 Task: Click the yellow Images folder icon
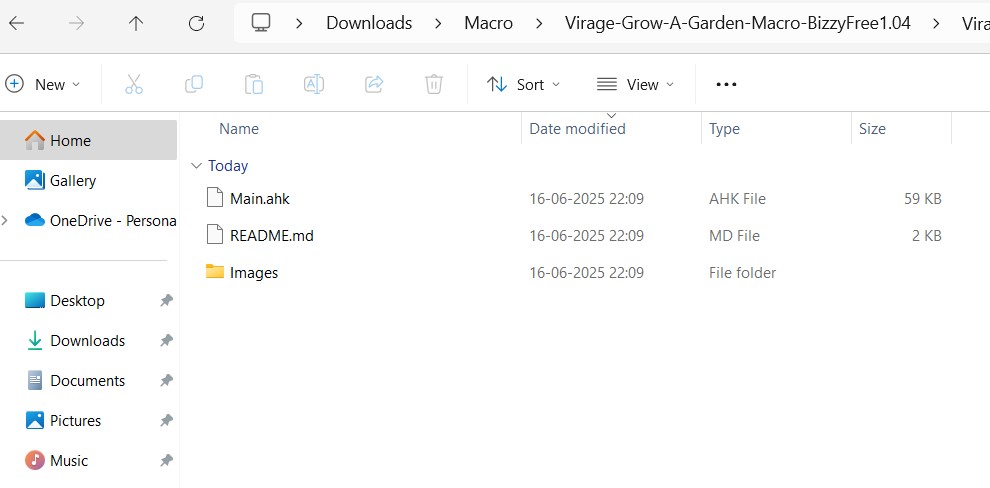(x=215, y=271)
